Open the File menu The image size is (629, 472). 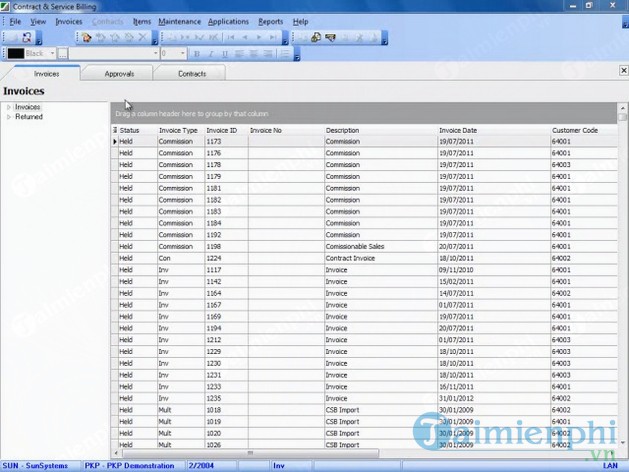click(15, 22)
